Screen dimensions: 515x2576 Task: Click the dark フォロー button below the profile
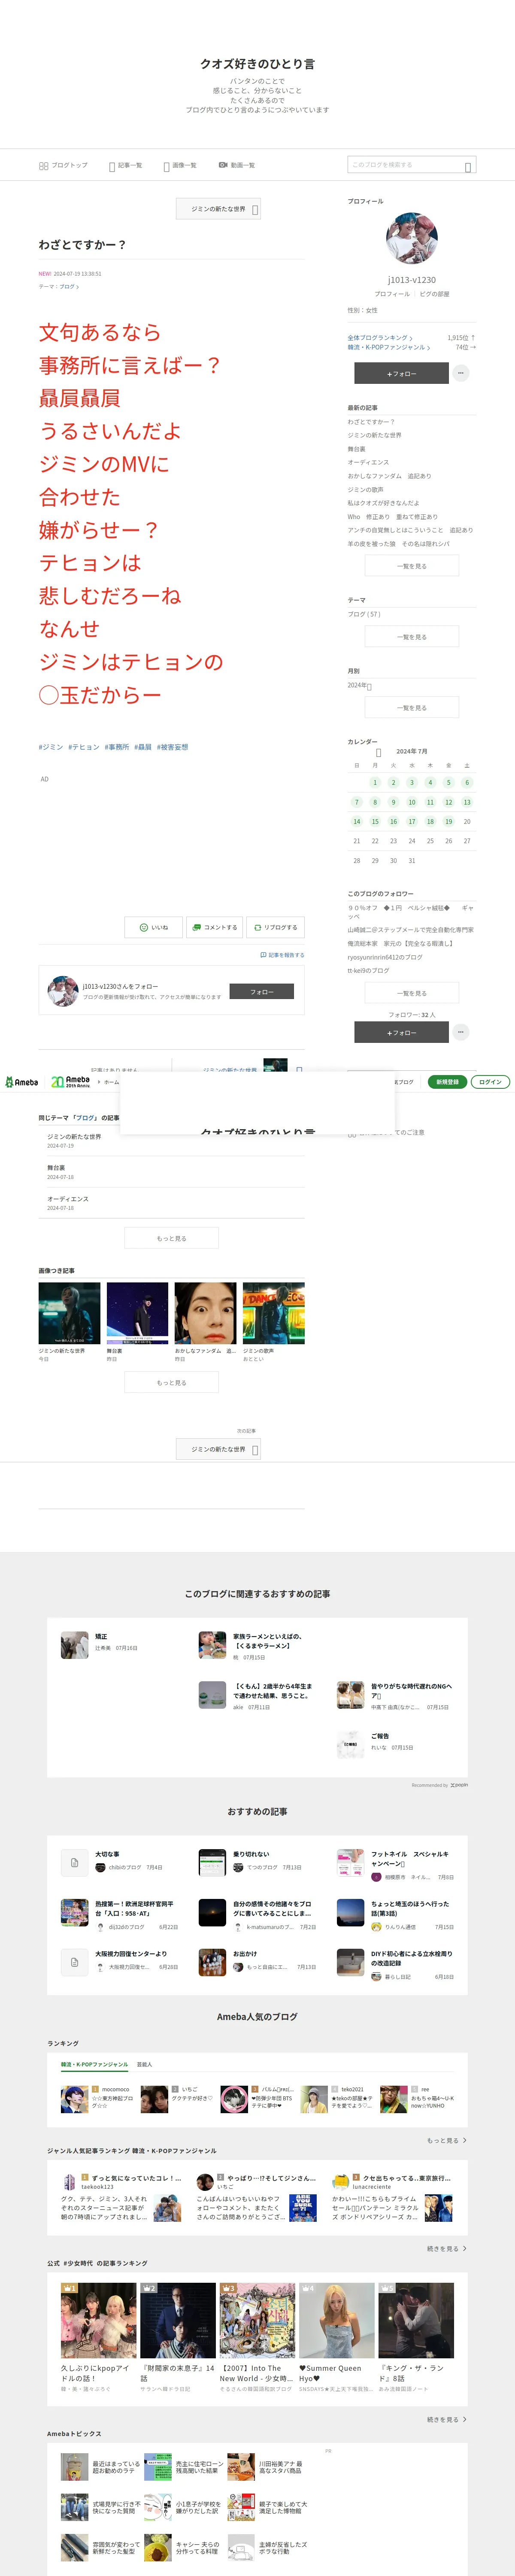tap(401, 373)
